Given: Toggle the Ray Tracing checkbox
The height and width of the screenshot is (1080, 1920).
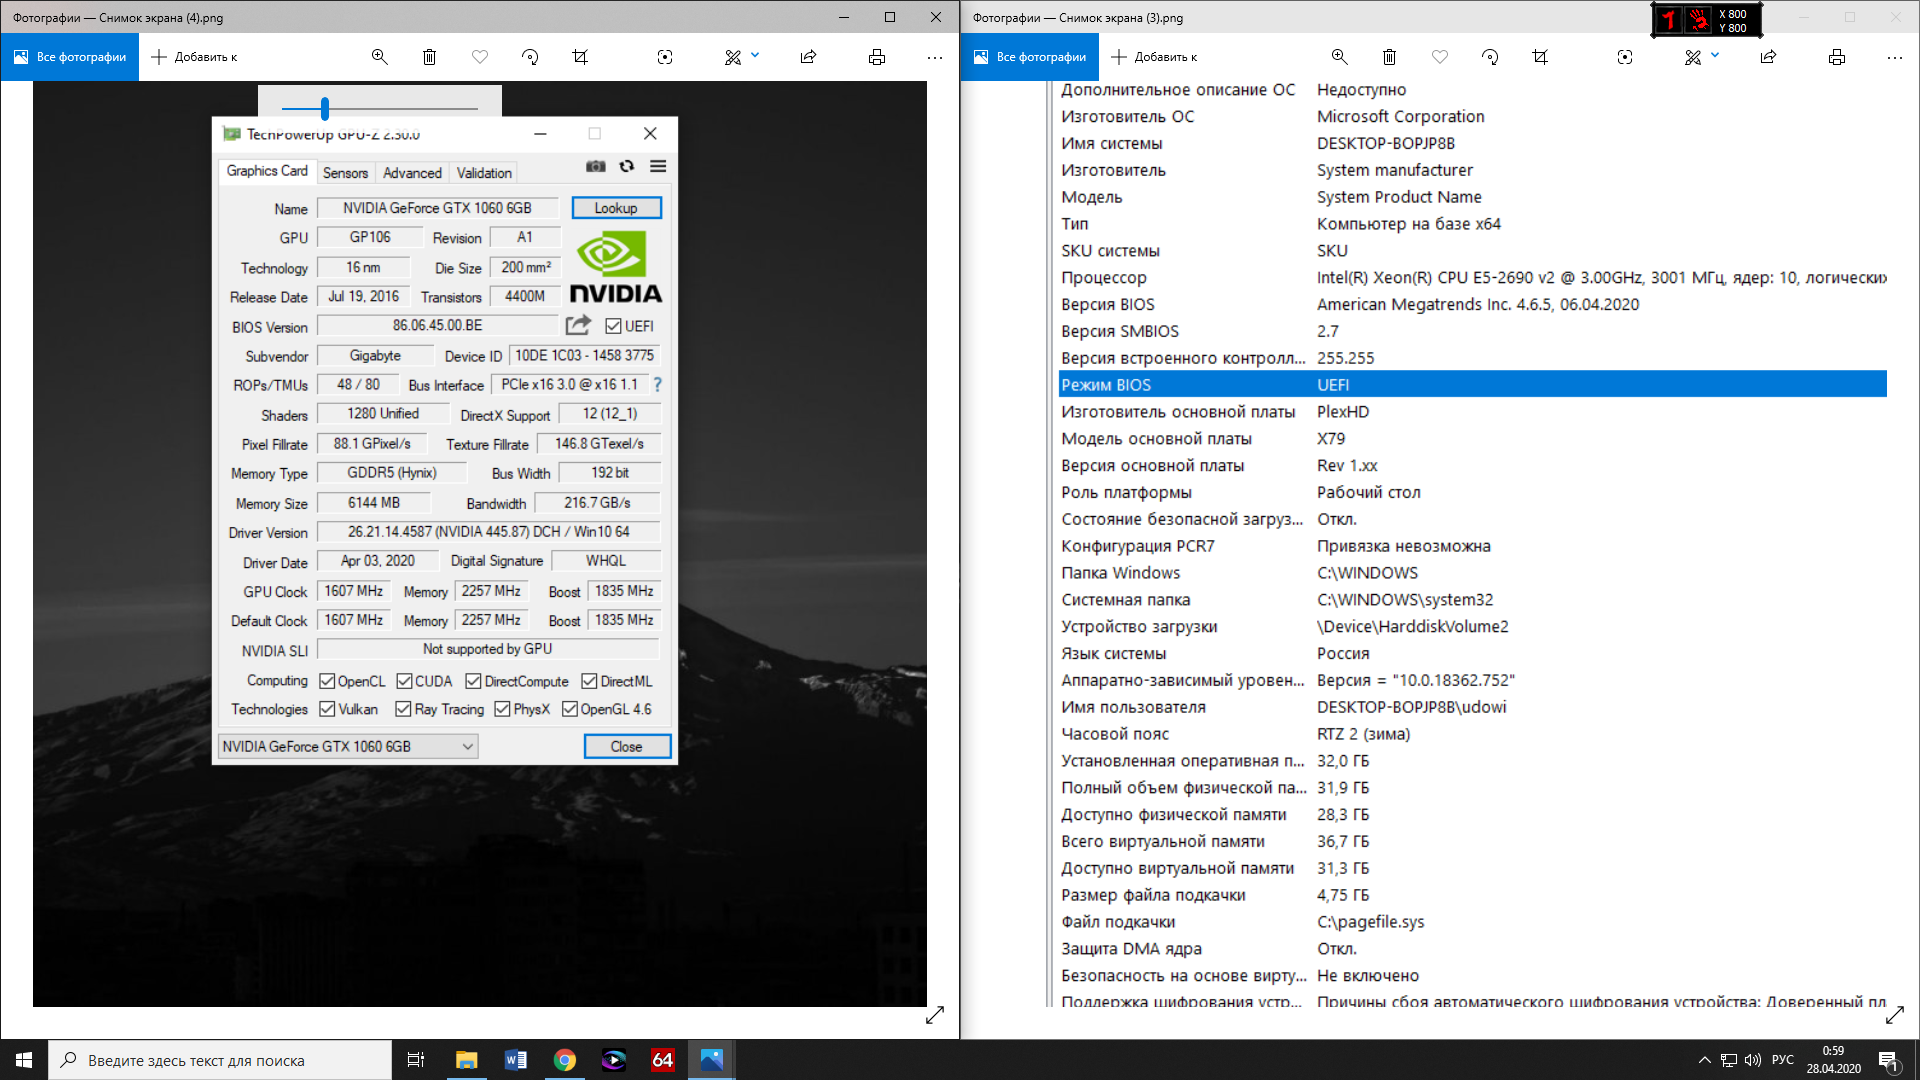Looking at the screenshot, I should (403, 709).
